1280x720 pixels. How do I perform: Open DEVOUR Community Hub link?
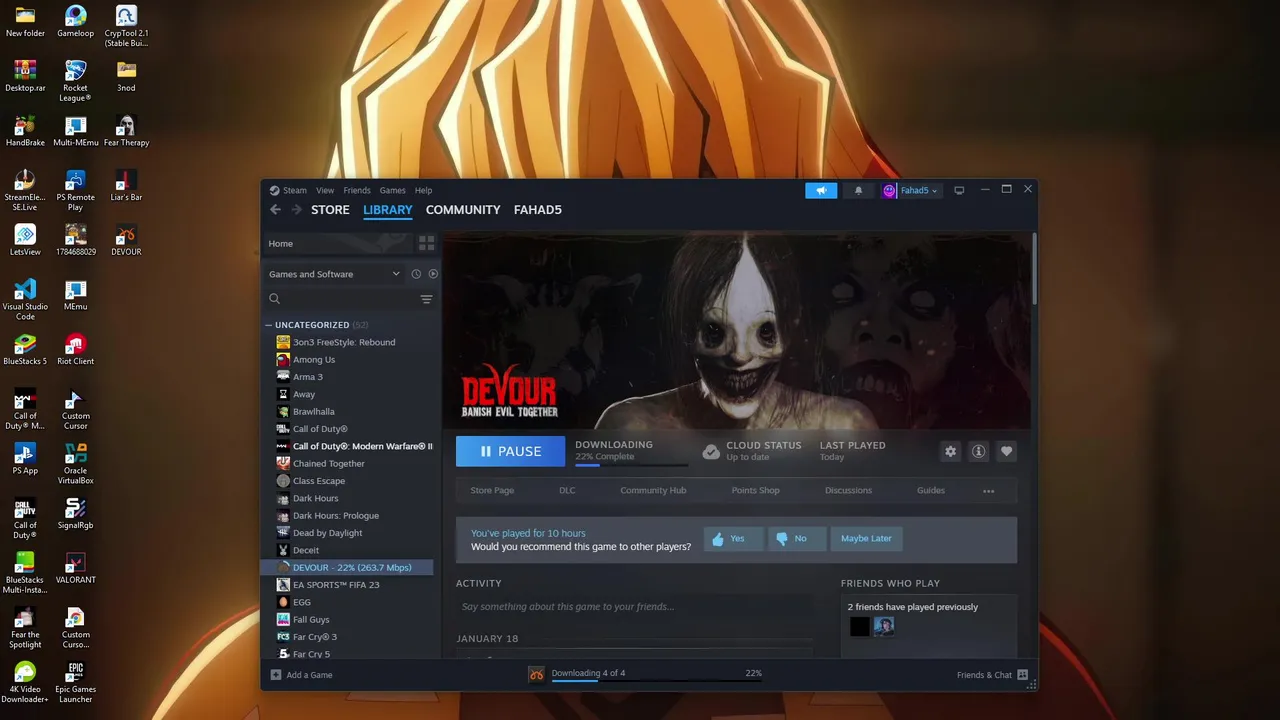click(653, 490)
